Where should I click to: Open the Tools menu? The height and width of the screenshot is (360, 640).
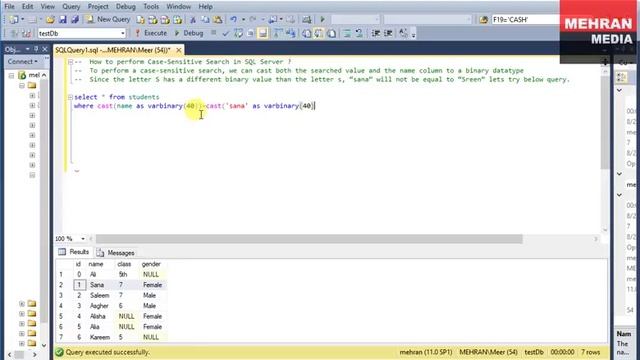(x=151, y=7)
